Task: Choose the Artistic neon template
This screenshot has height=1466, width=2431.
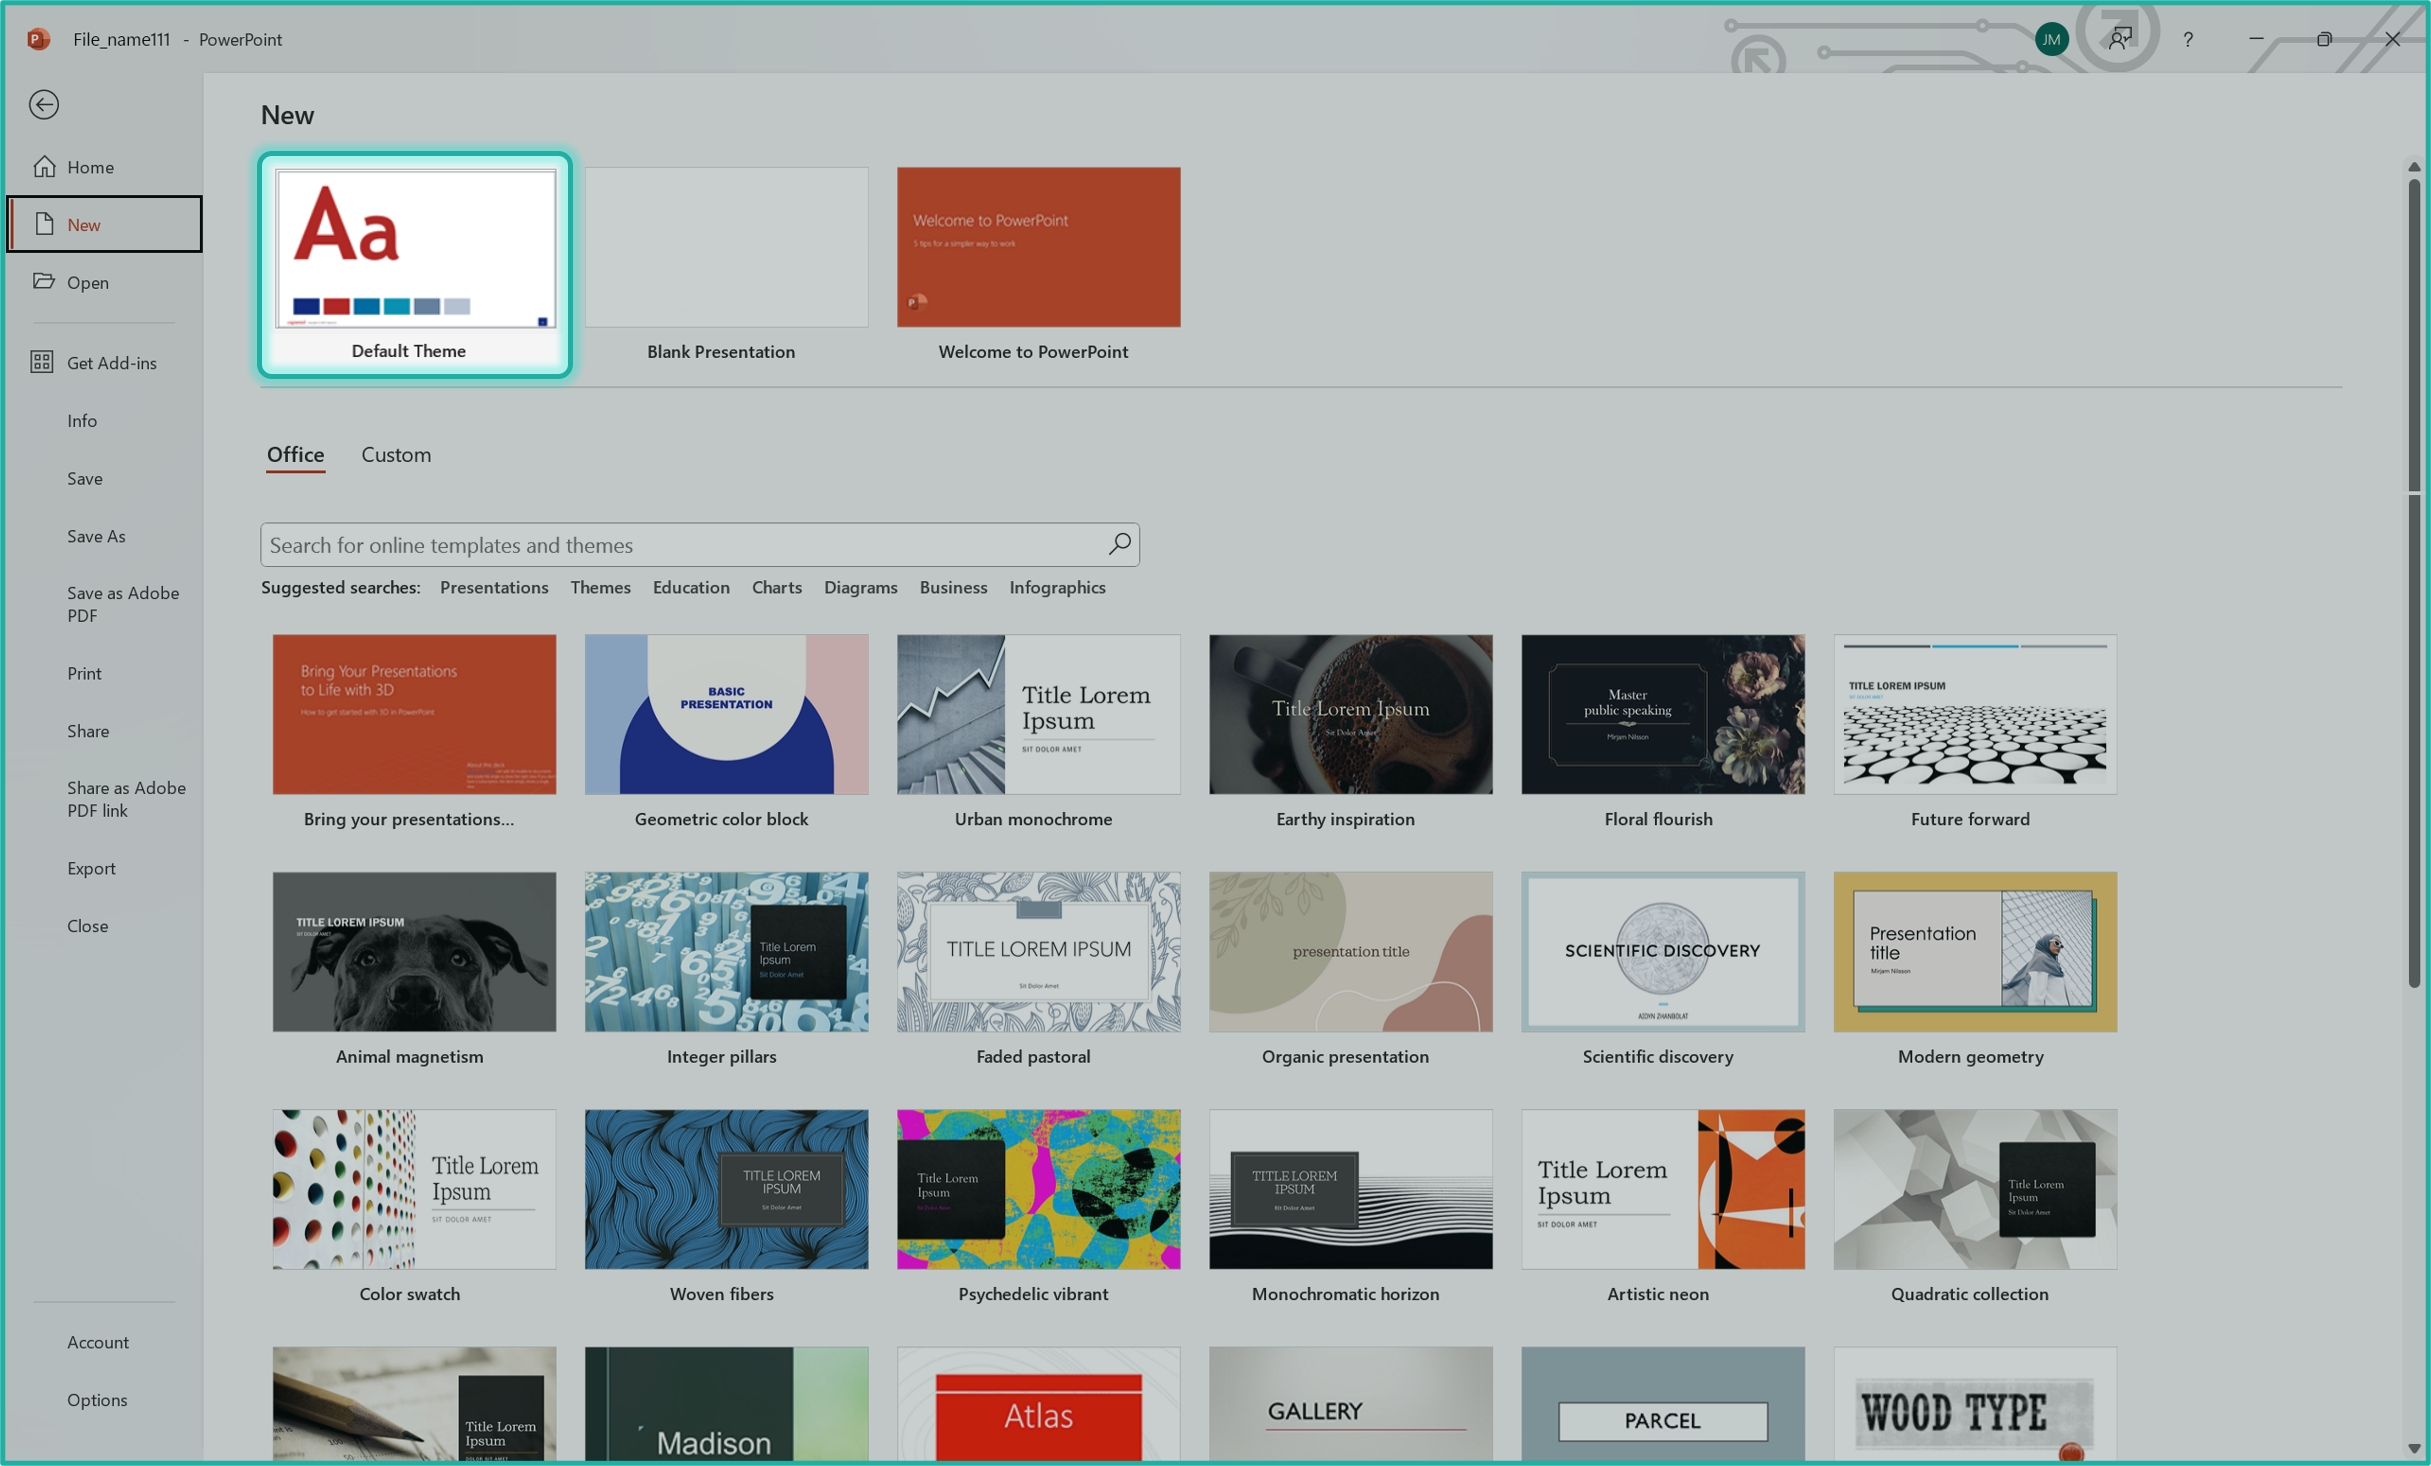Action: (1663, 1189)
